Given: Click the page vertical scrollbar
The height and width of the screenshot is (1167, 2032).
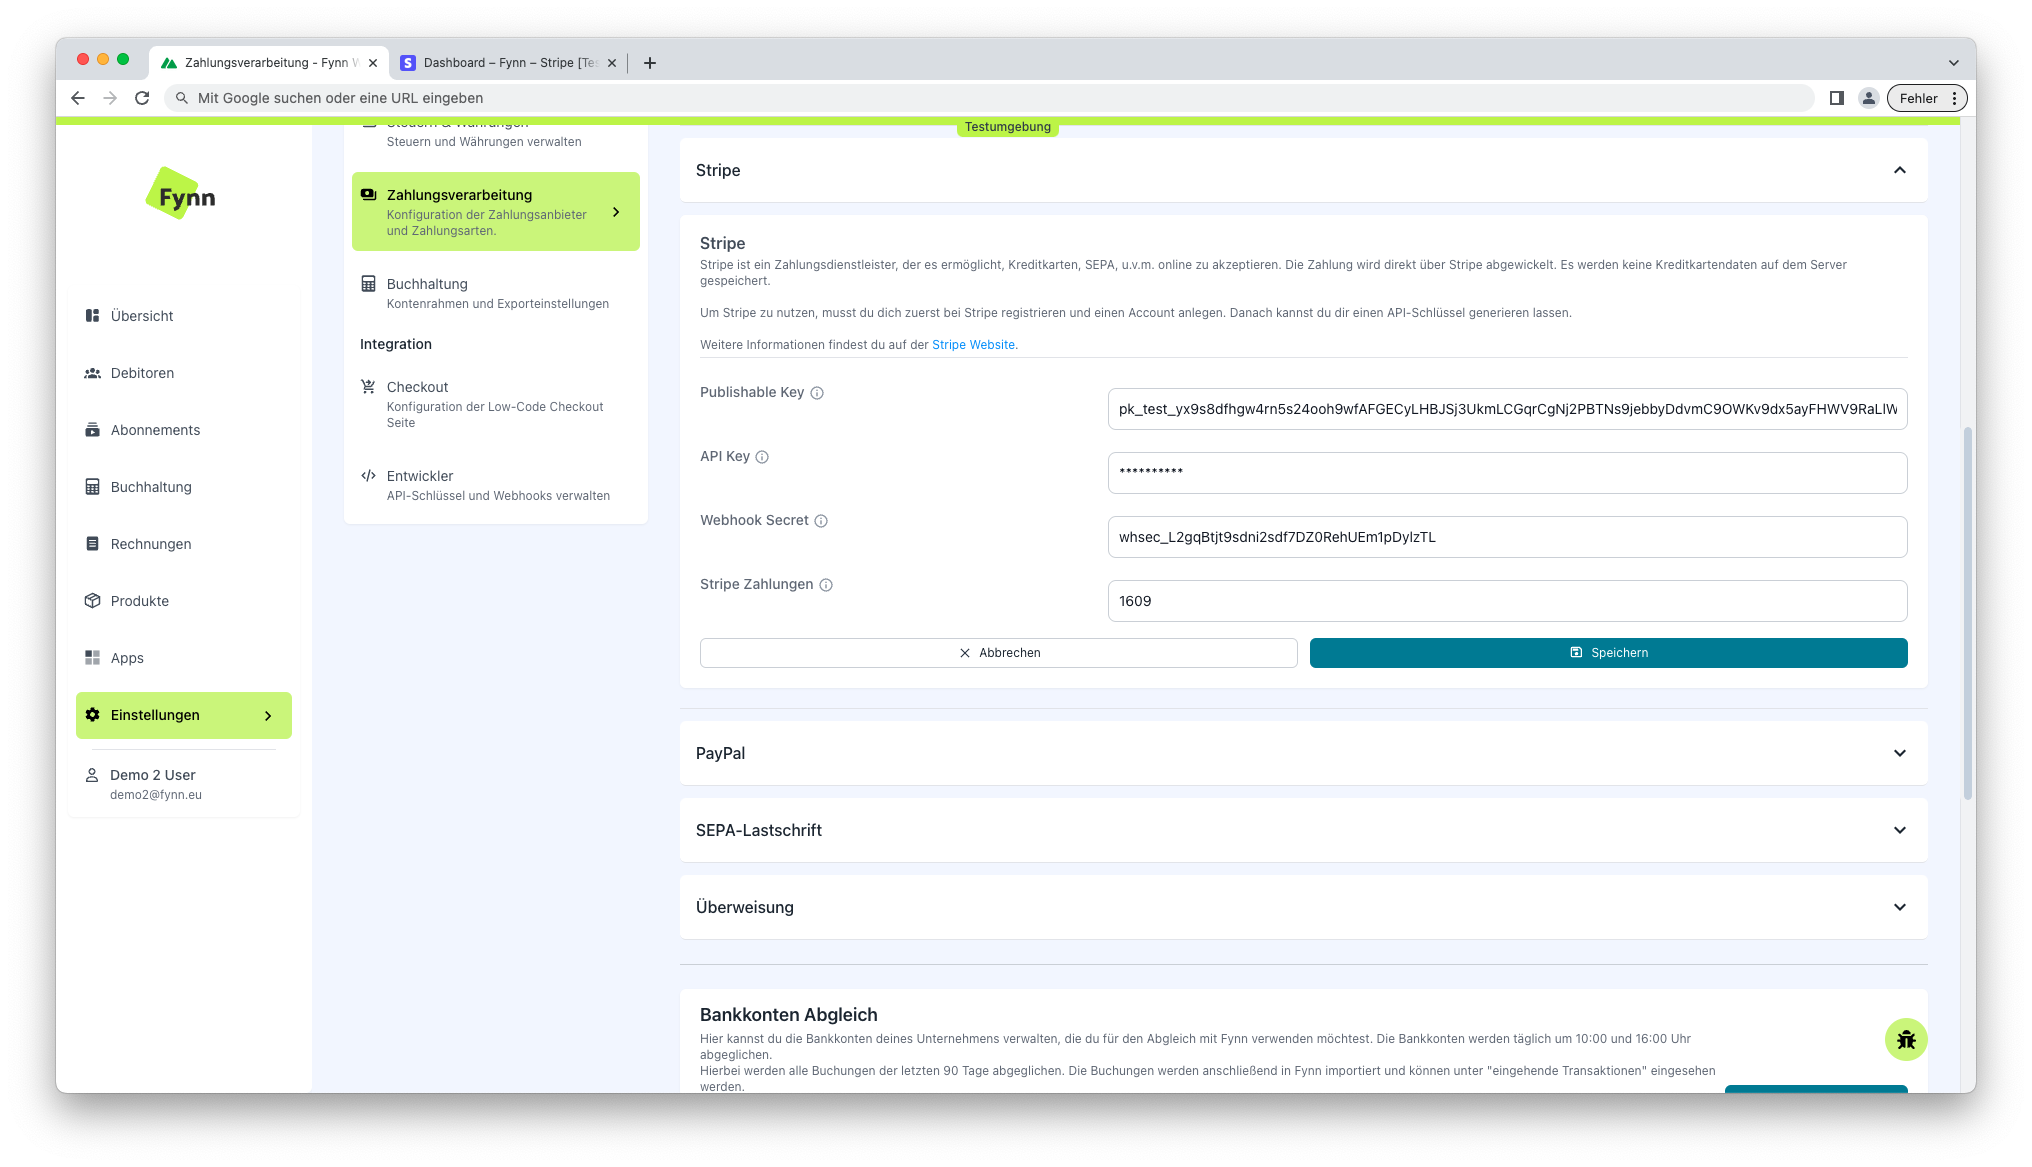Looking at the screenshot, I should point(1967,613).
